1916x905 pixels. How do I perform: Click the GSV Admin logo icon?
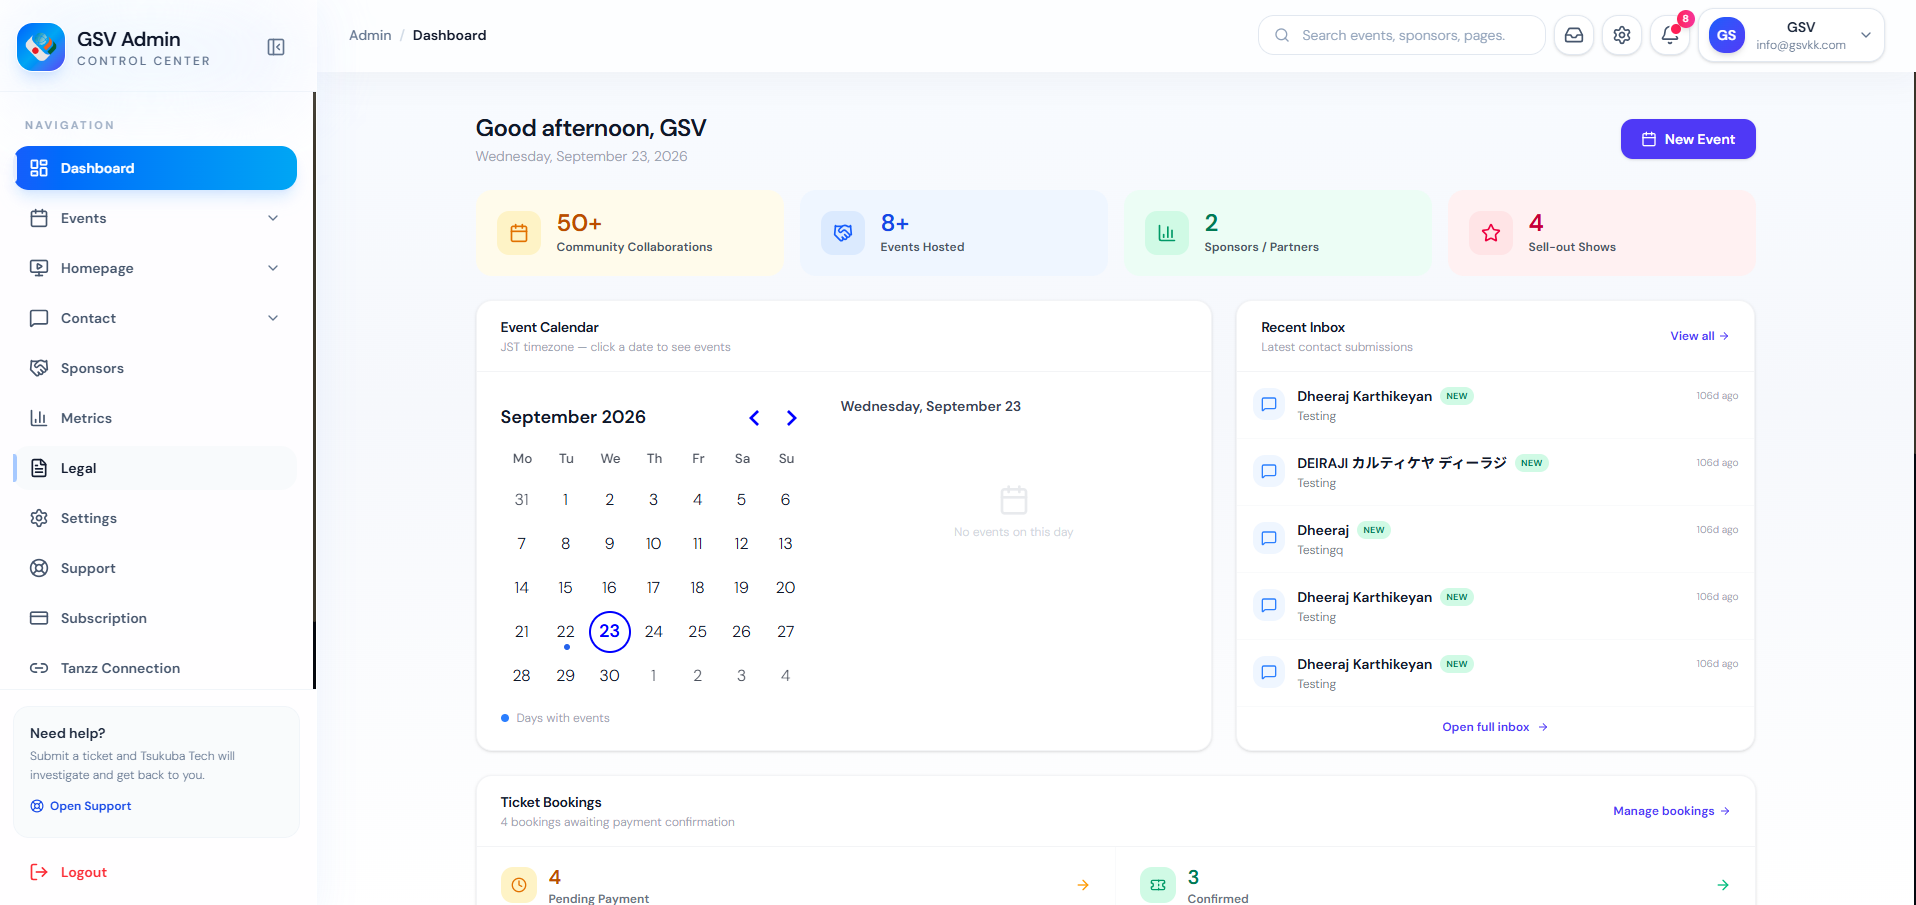(41, 47)
